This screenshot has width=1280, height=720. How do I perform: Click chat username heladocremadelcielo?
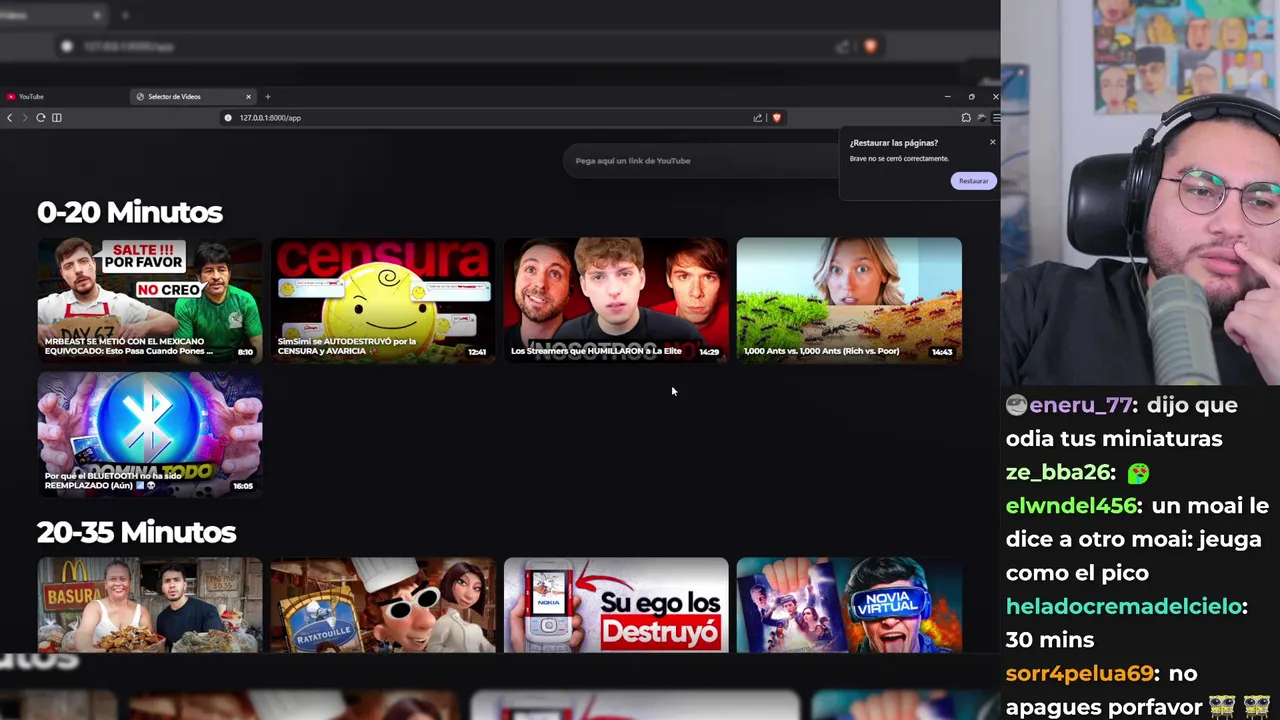point(1123,606)
